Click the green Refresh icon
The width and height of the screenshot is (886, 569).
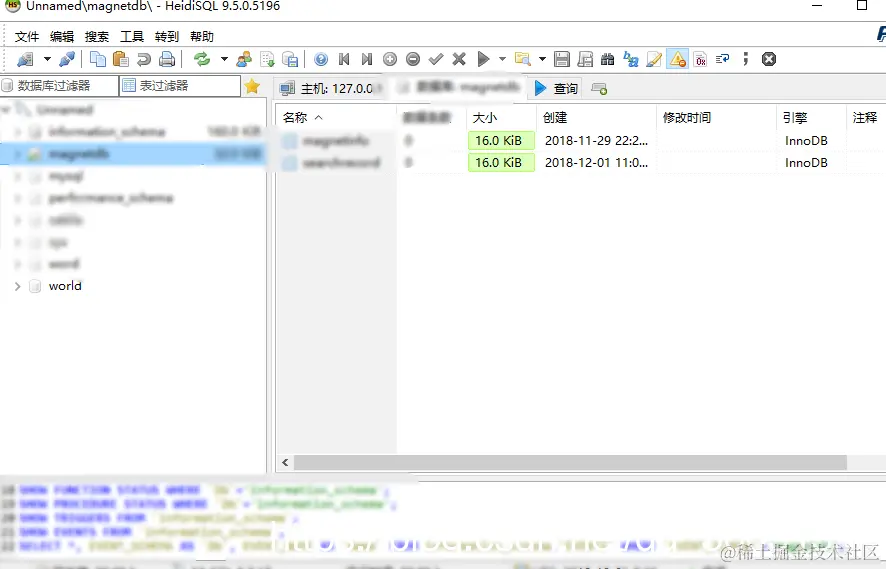(x=202, y=59)
